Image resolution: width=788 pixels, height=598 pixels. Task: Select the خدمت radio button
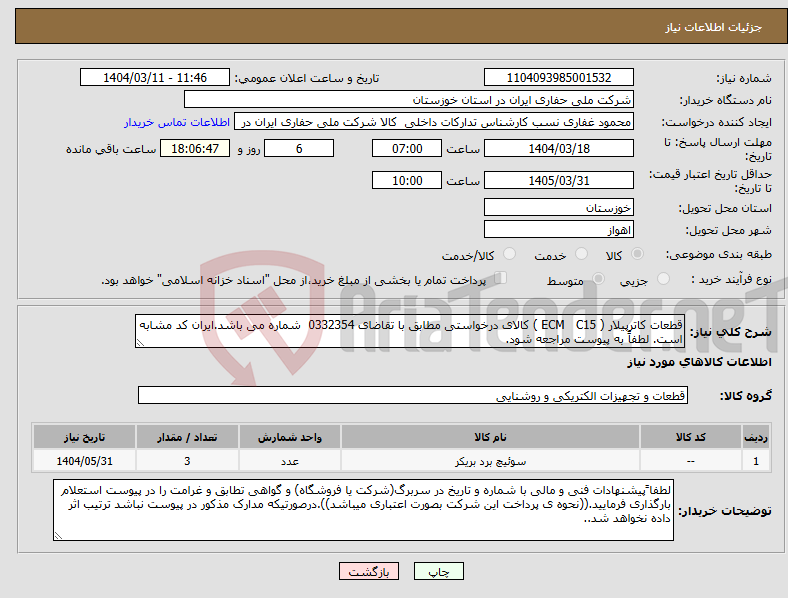tap(581, 254)
